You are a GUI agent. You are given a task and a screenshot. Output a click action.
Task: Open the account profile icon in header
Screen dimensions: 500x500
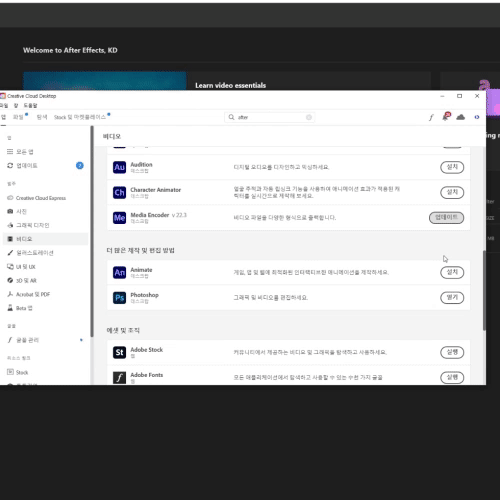pos(477,117)
